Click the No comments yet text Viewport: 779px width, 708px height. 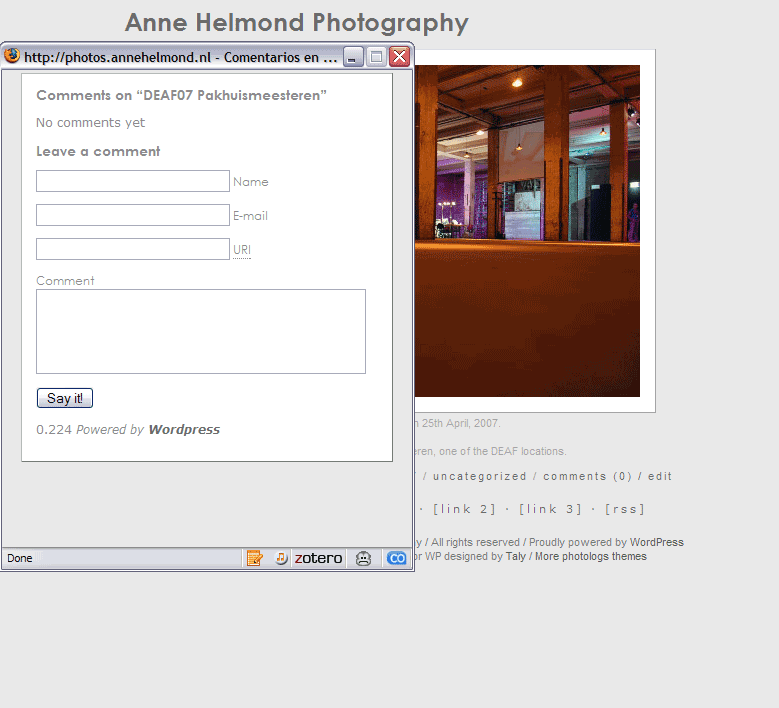point(90,122)
